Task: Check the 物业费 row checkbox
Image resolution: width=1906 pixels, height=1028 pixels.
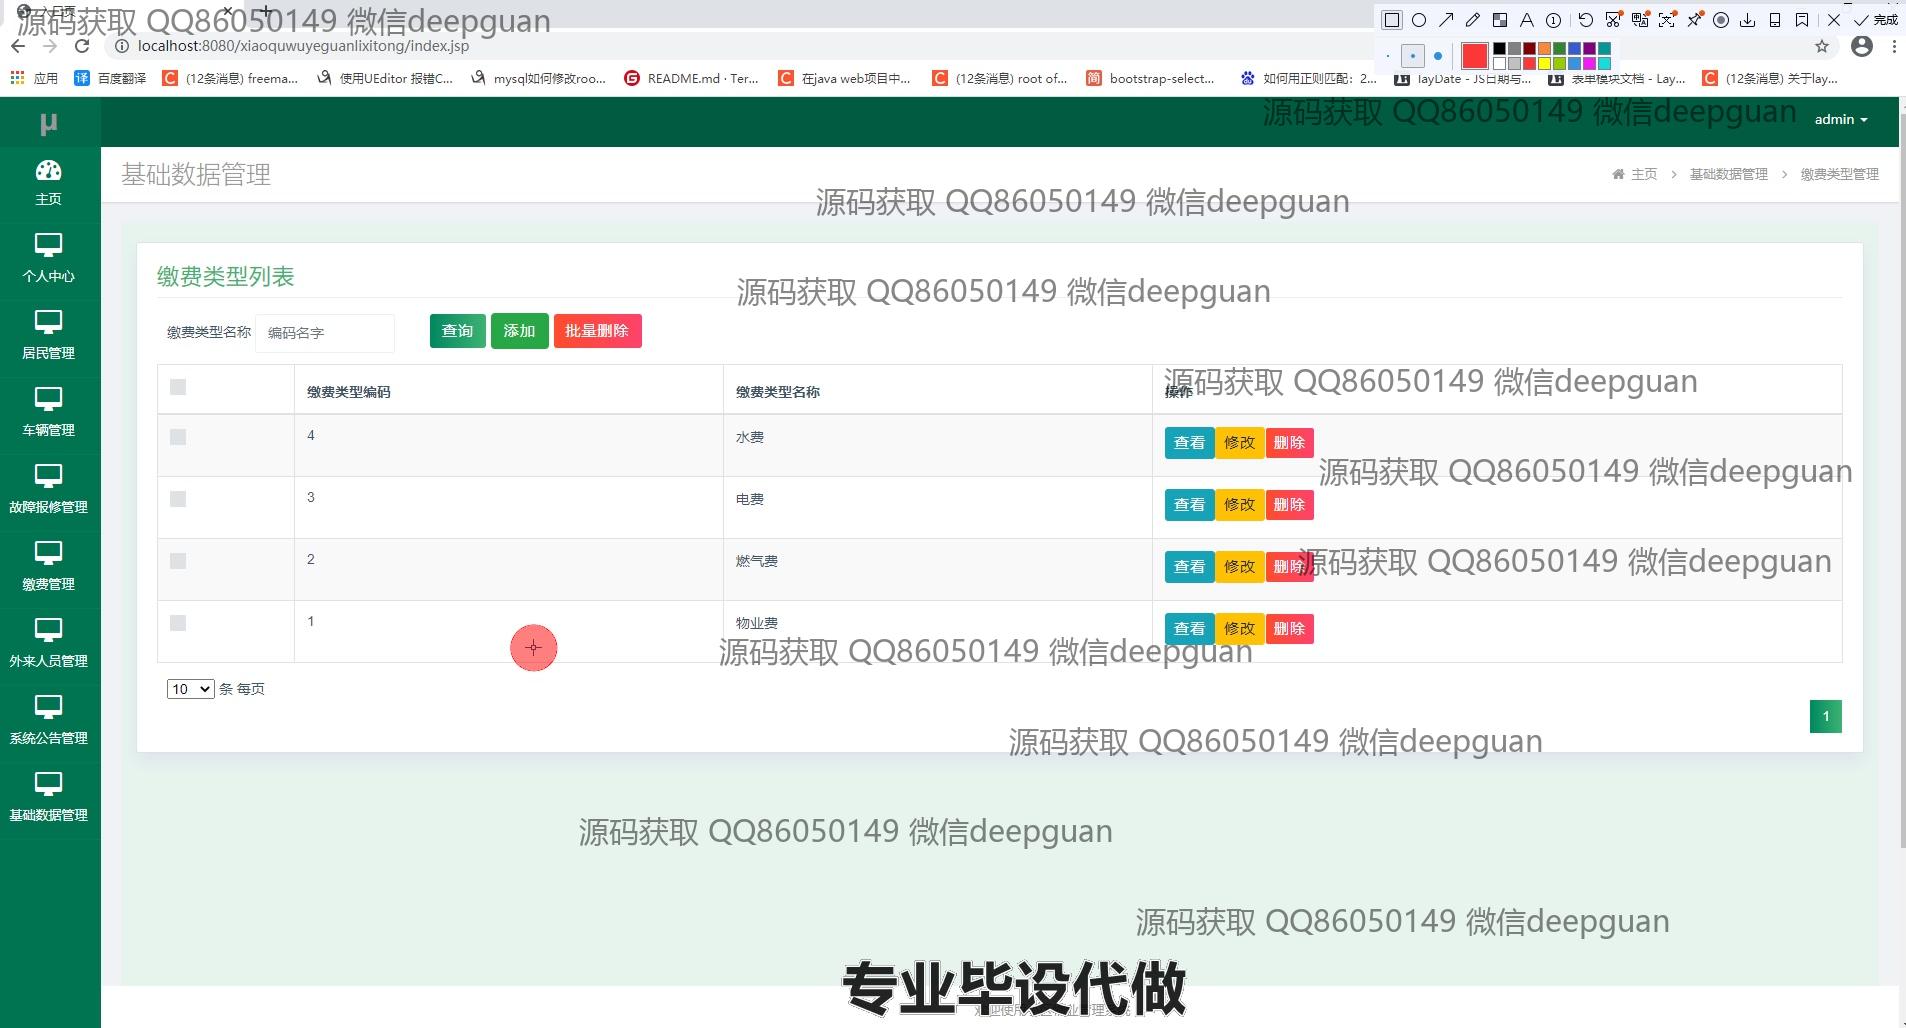Action: pos(178,623)
